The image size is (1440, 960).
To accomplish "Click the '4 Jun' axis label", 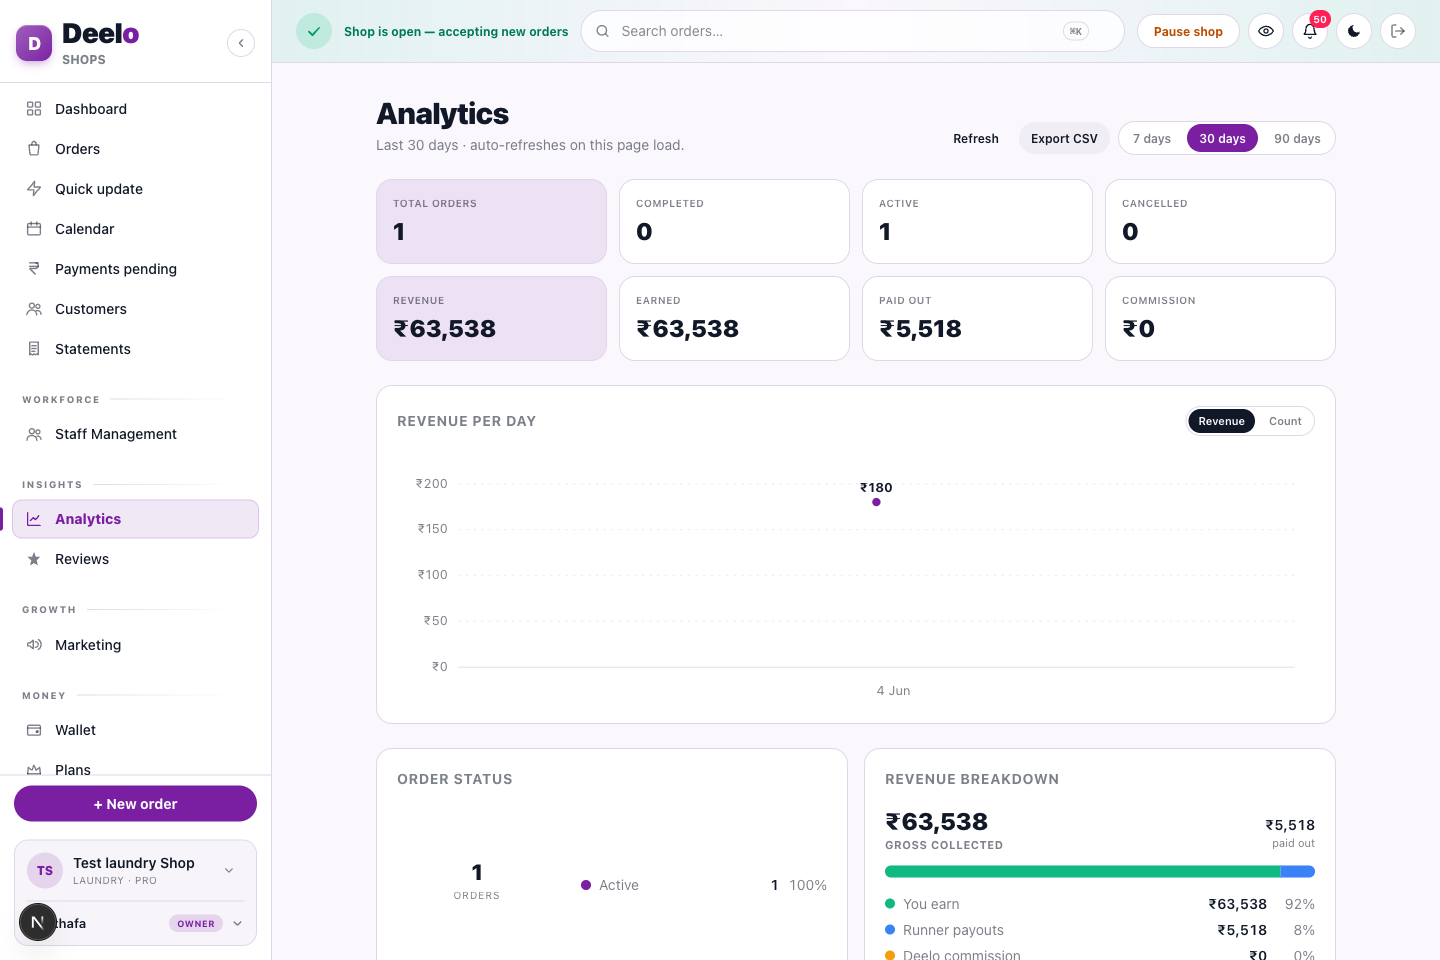I will point(893,691).
